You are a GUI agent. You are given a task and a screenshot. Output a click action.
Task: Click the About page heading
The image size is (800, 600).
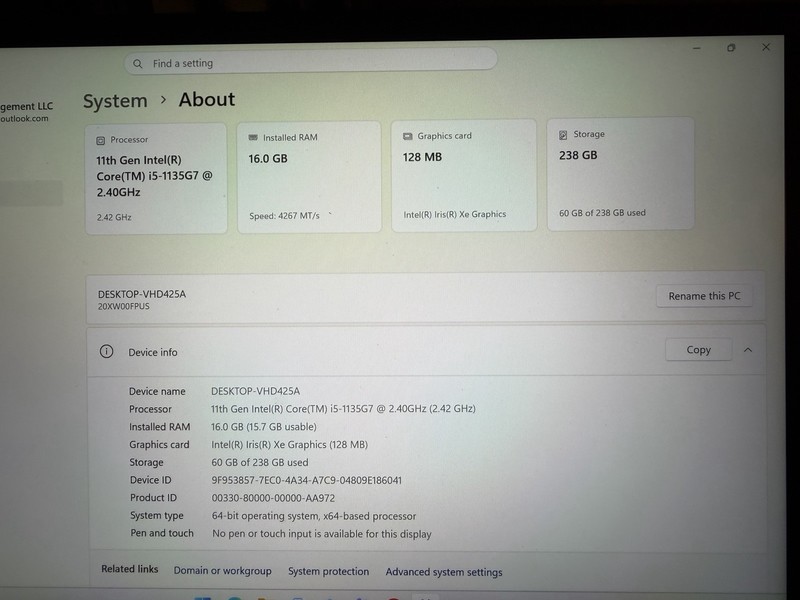click(x=207, y=99)
